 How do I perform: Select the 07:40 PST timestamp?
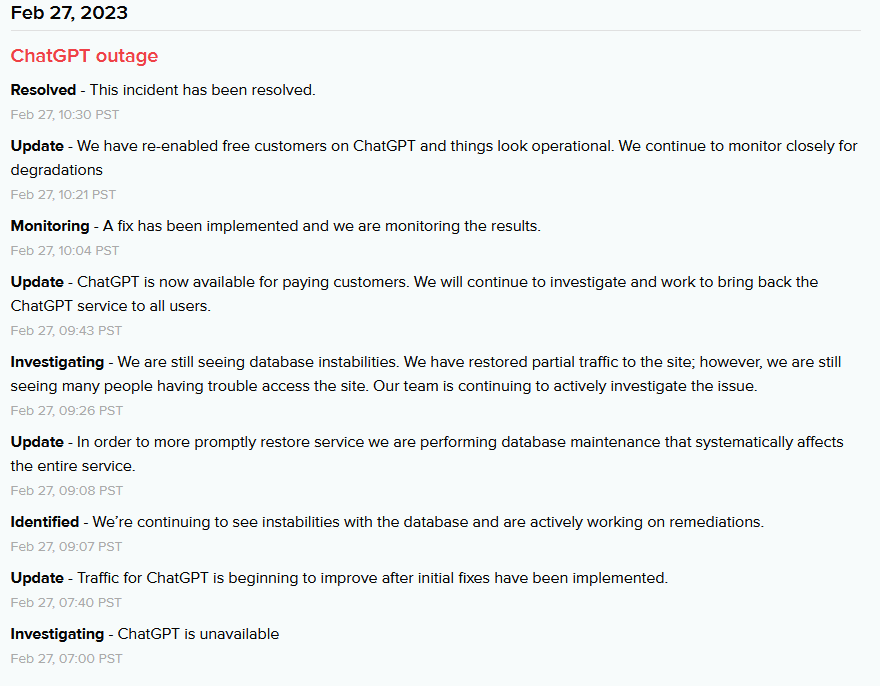pyautogui.click(x=66, y=602)
